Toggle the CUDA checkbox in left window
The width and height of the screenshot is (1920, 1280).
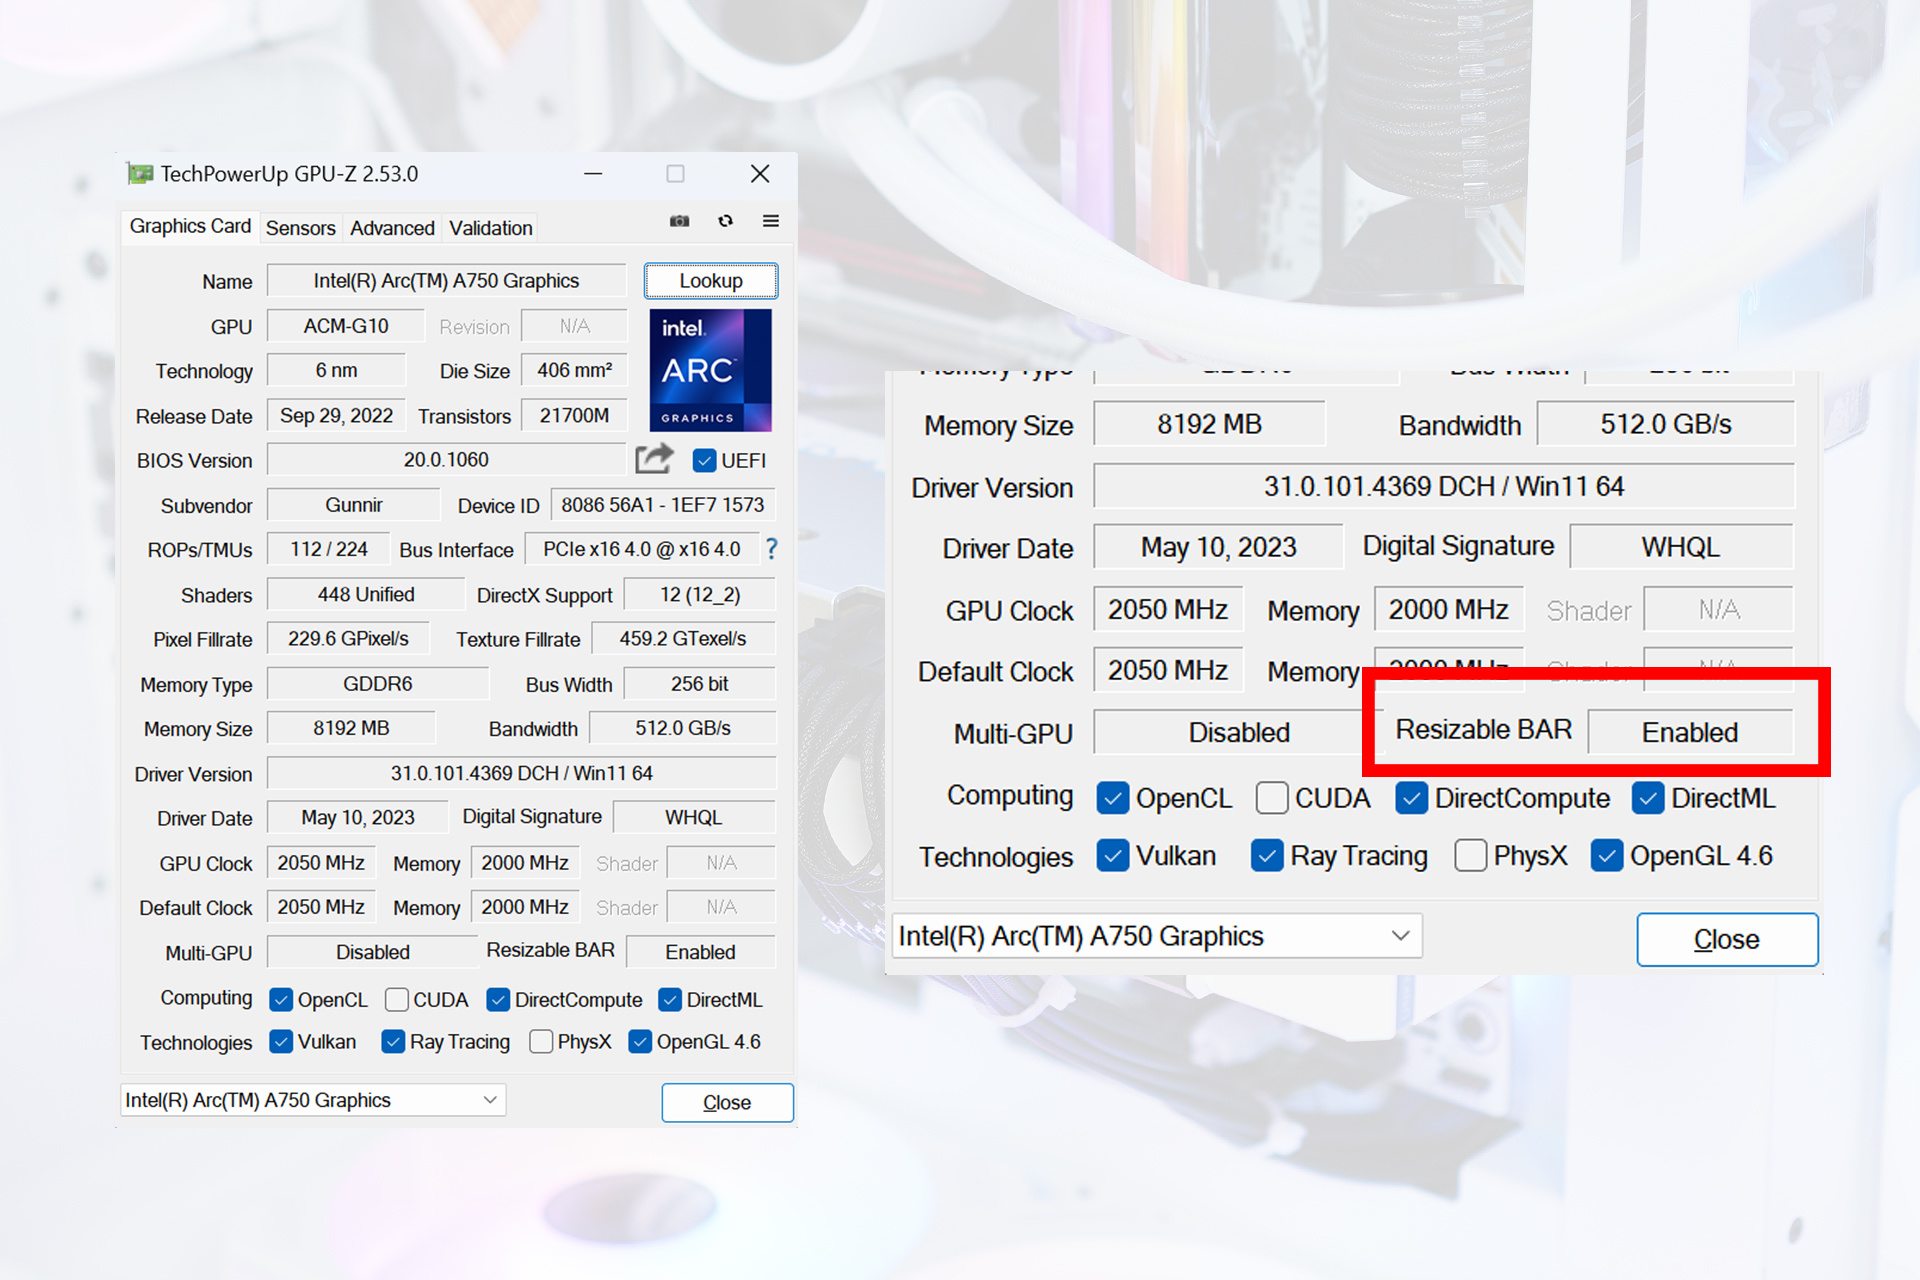[x=397, y=1000]
